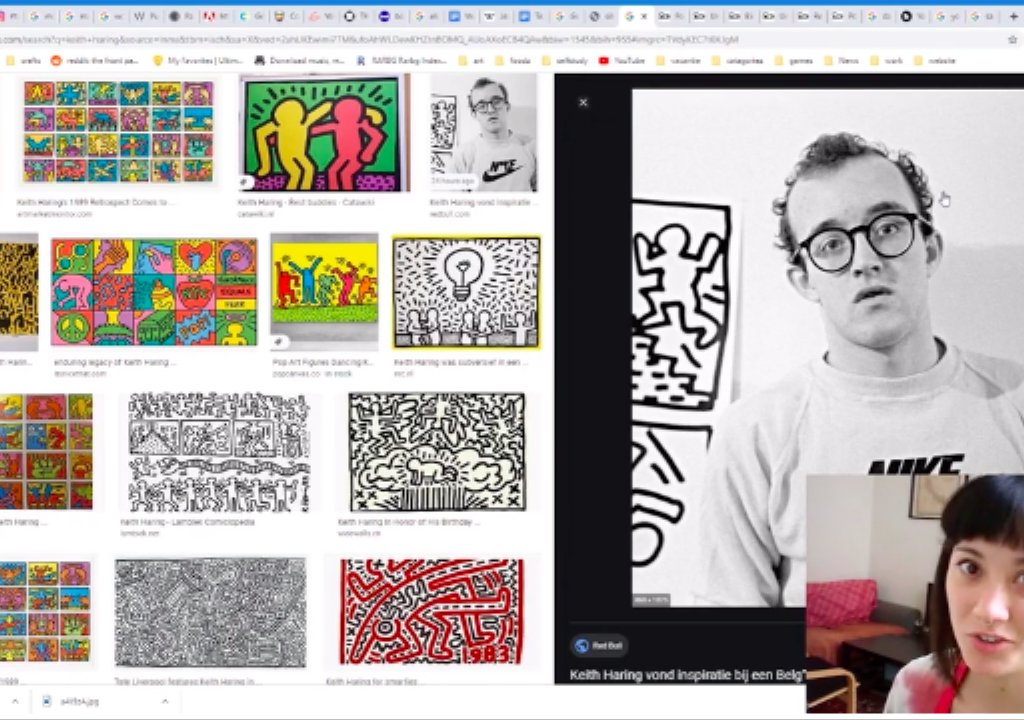This screenshot has height=720, width=1024.
Task: Expand options for downloaded jpg file
Action: point(164,702)
